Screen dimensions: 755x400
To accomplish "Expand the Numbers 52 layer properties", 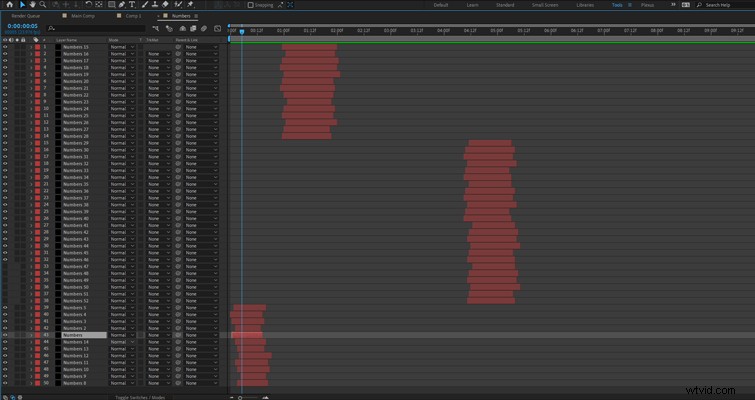I will point(31,301).
